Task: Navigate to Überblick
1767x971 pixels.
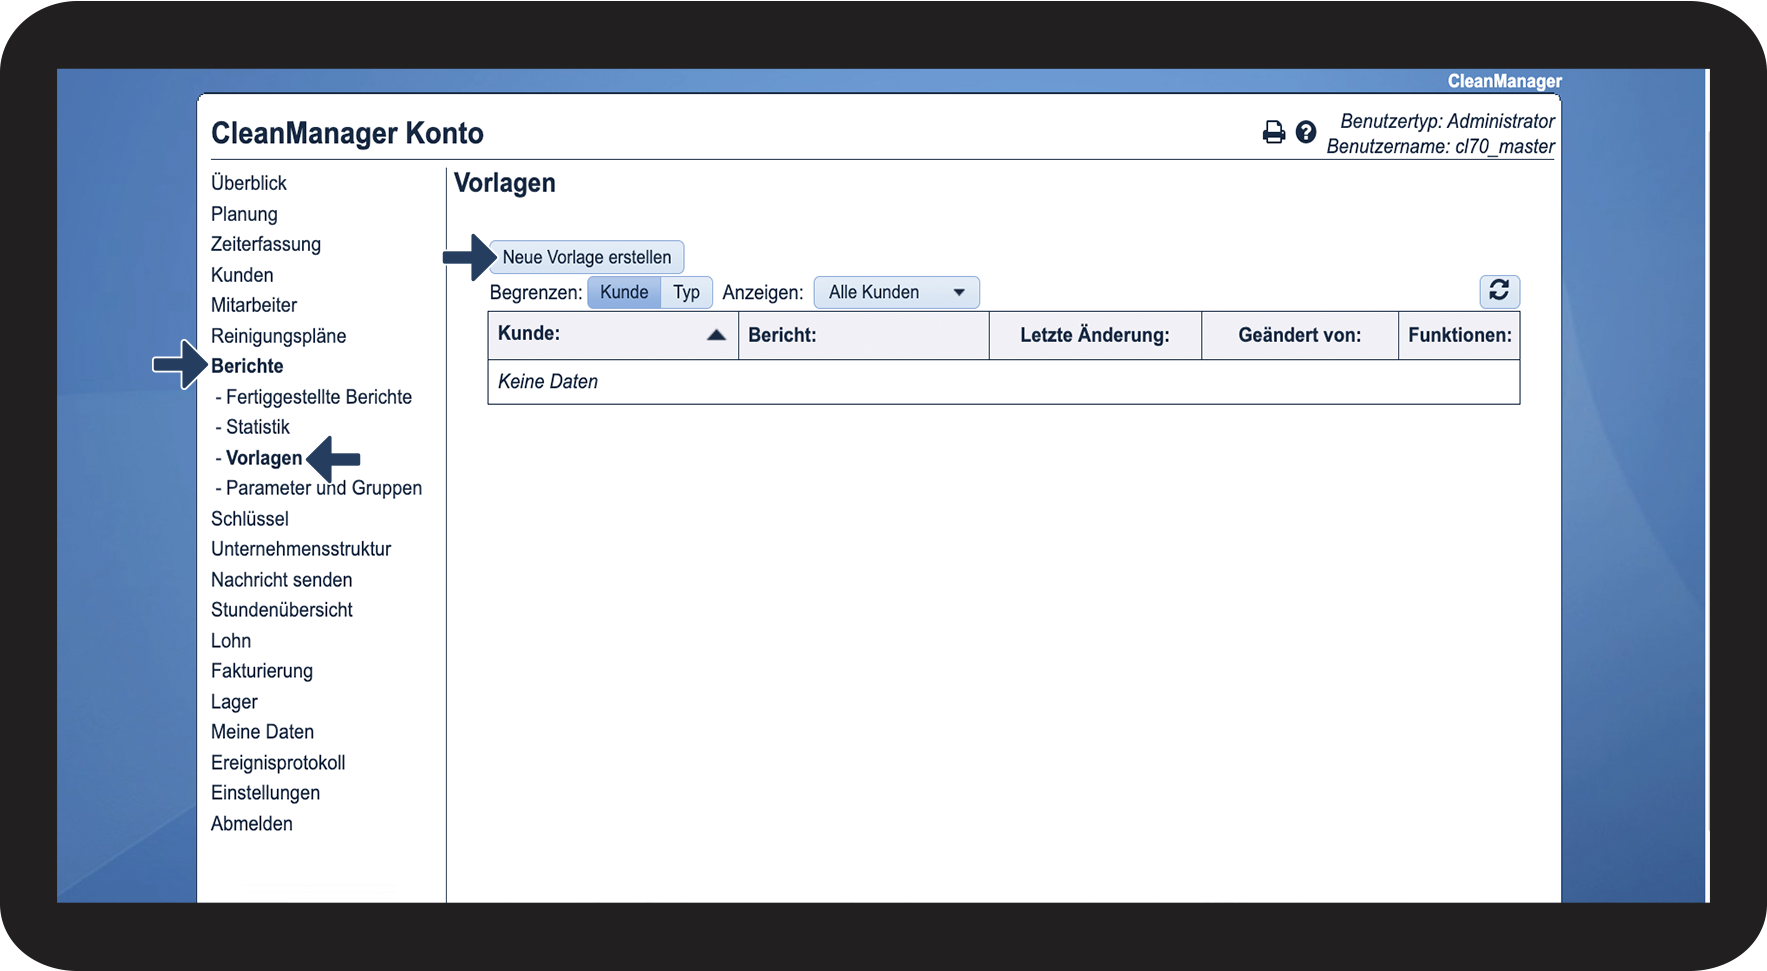Action: point(249,183)
